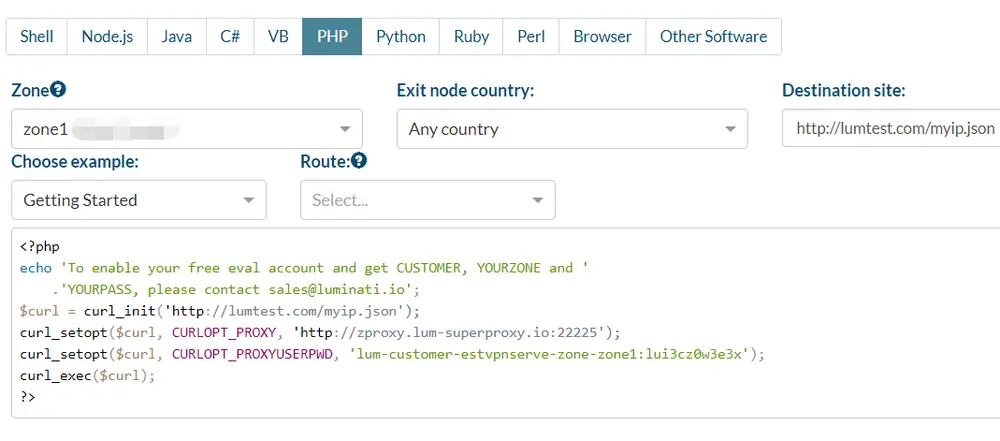Open the Choose example Getting Started dropdown

139,200
